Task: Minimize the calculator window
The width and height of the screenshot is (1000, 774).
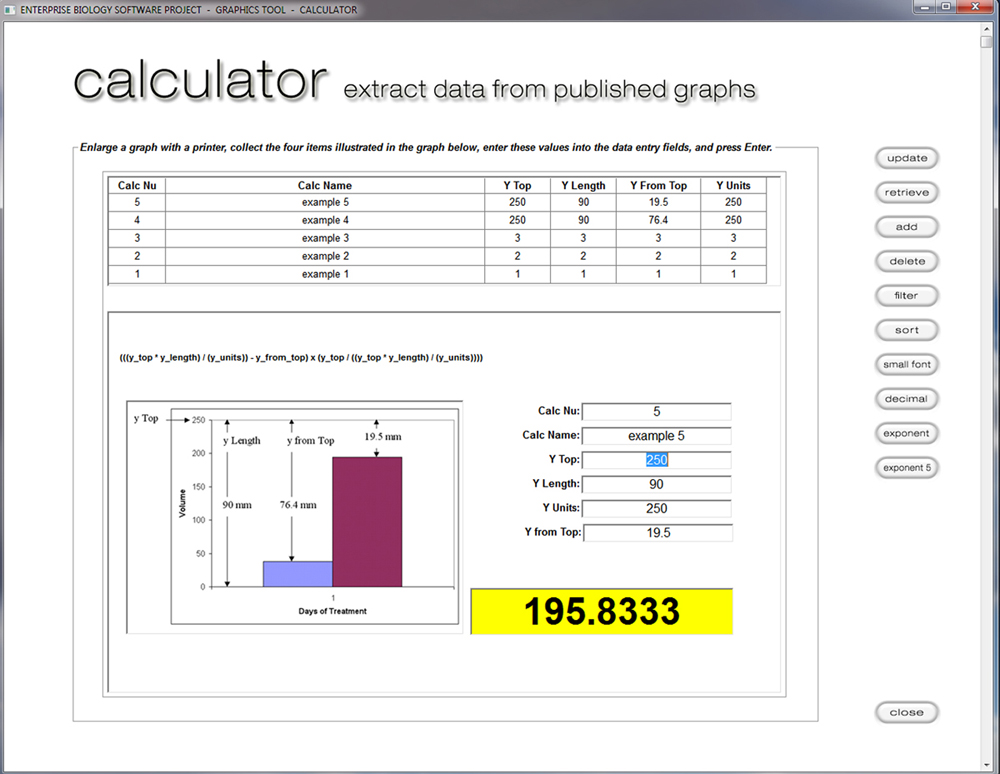Action: 923,7
